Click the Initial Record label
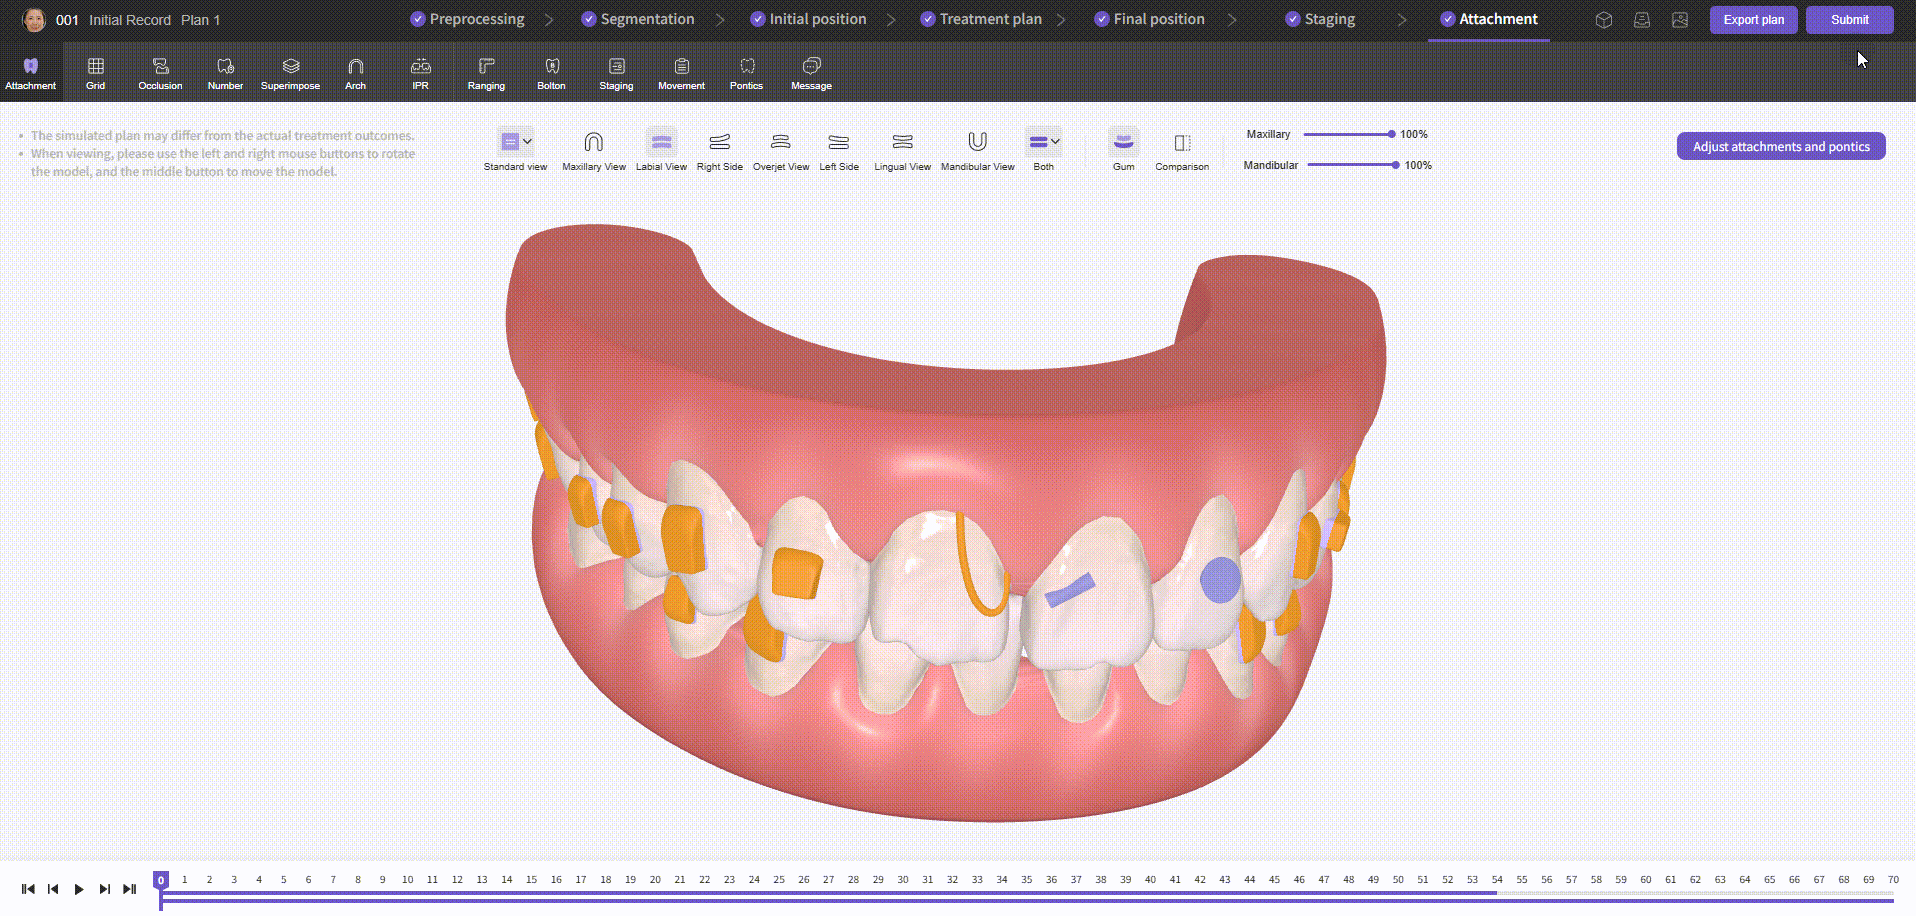Image resolution: width=1916 pixels, height=916 pixels. (130, 20)
